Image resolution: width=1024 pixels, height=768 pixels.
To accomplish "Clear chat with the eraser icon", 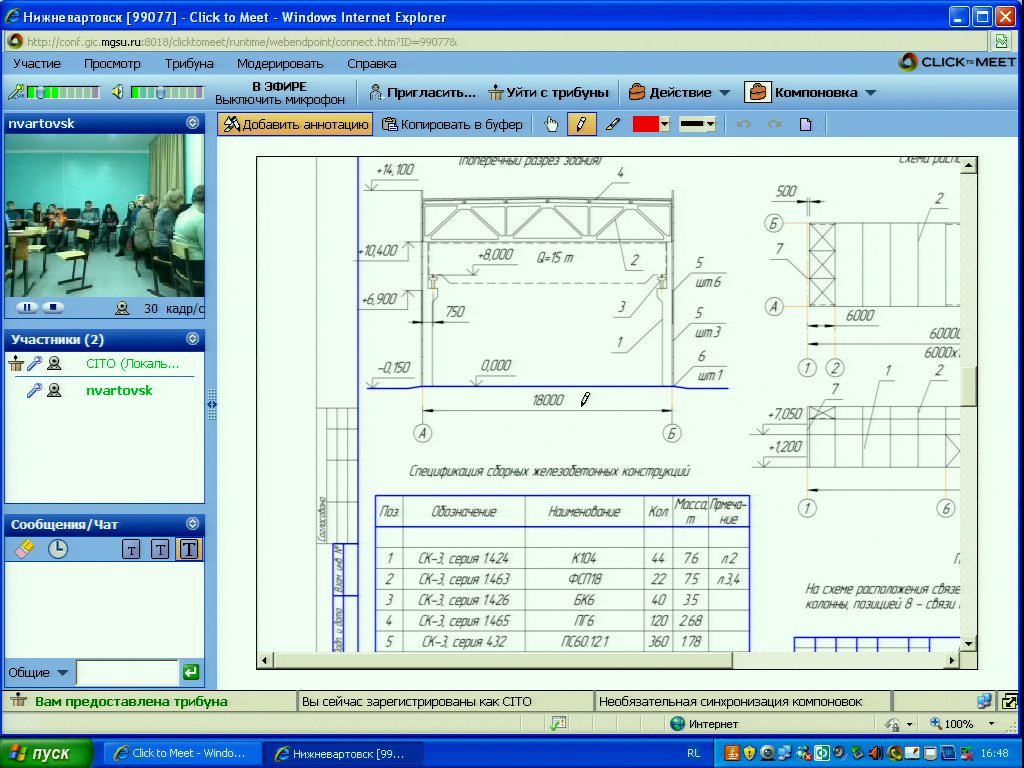I will [24, 549].
